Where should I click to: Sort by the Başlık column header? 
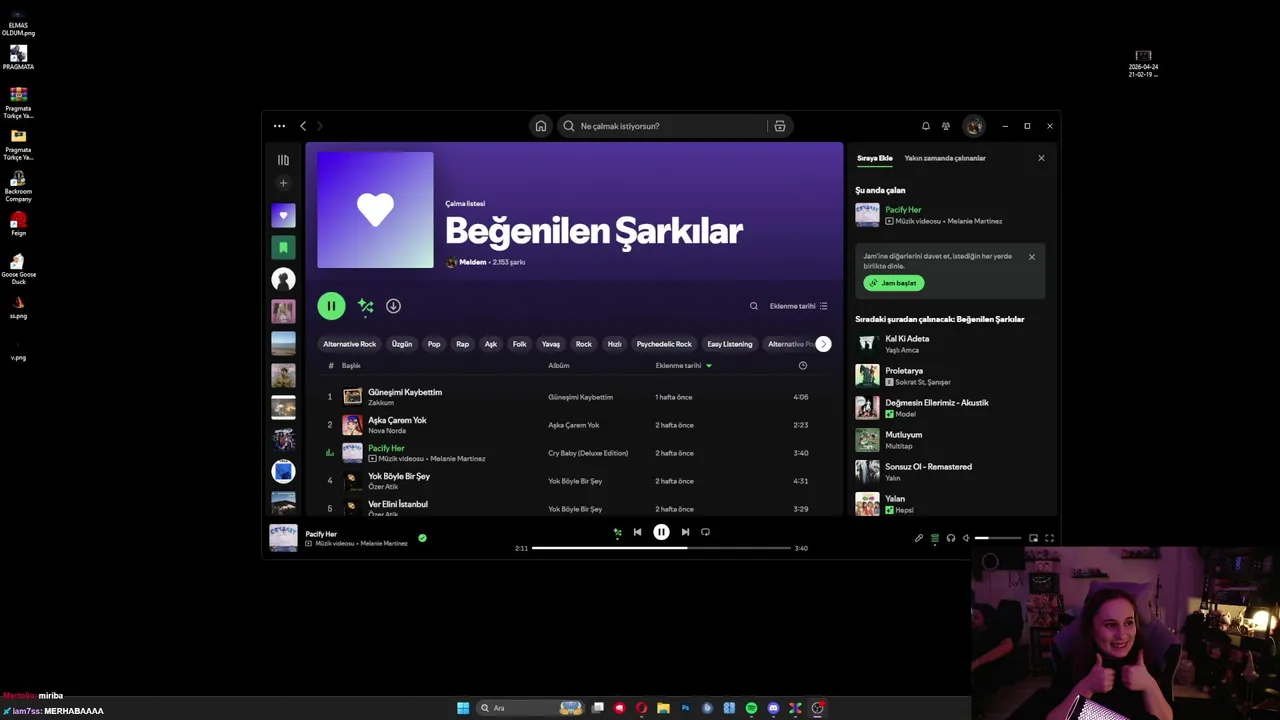tap(351, 366)
